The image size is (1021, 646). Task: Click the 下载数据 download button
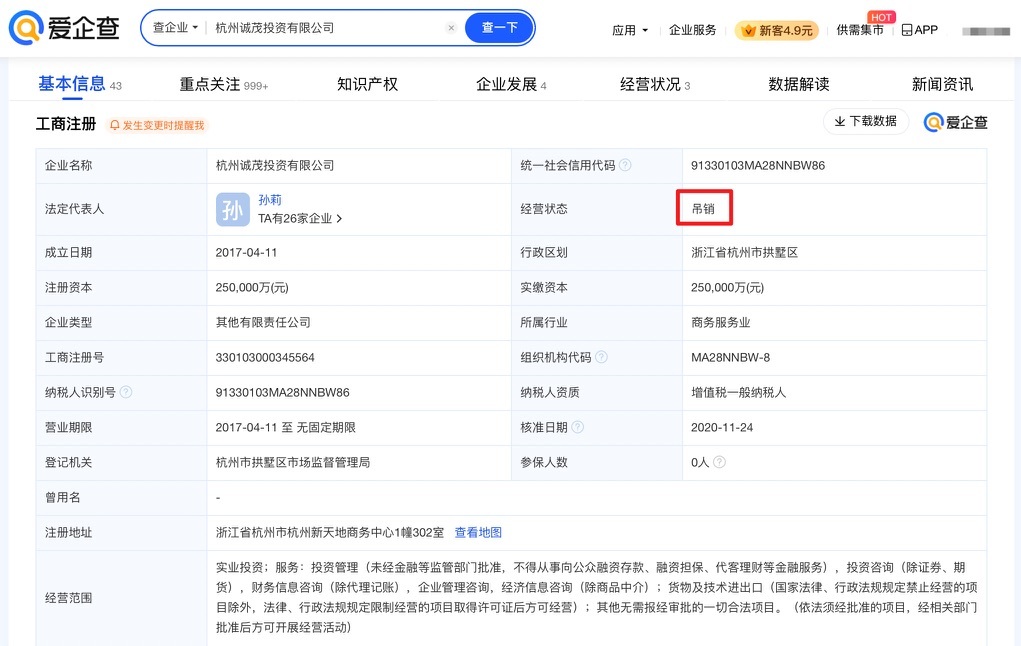coord(865,122)
